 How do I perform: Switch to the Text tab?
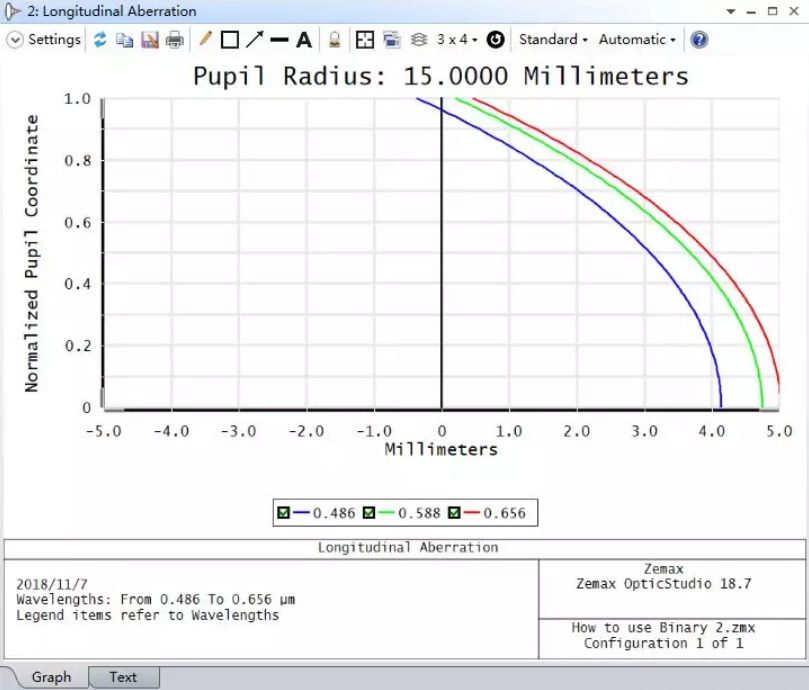point(123,677)
